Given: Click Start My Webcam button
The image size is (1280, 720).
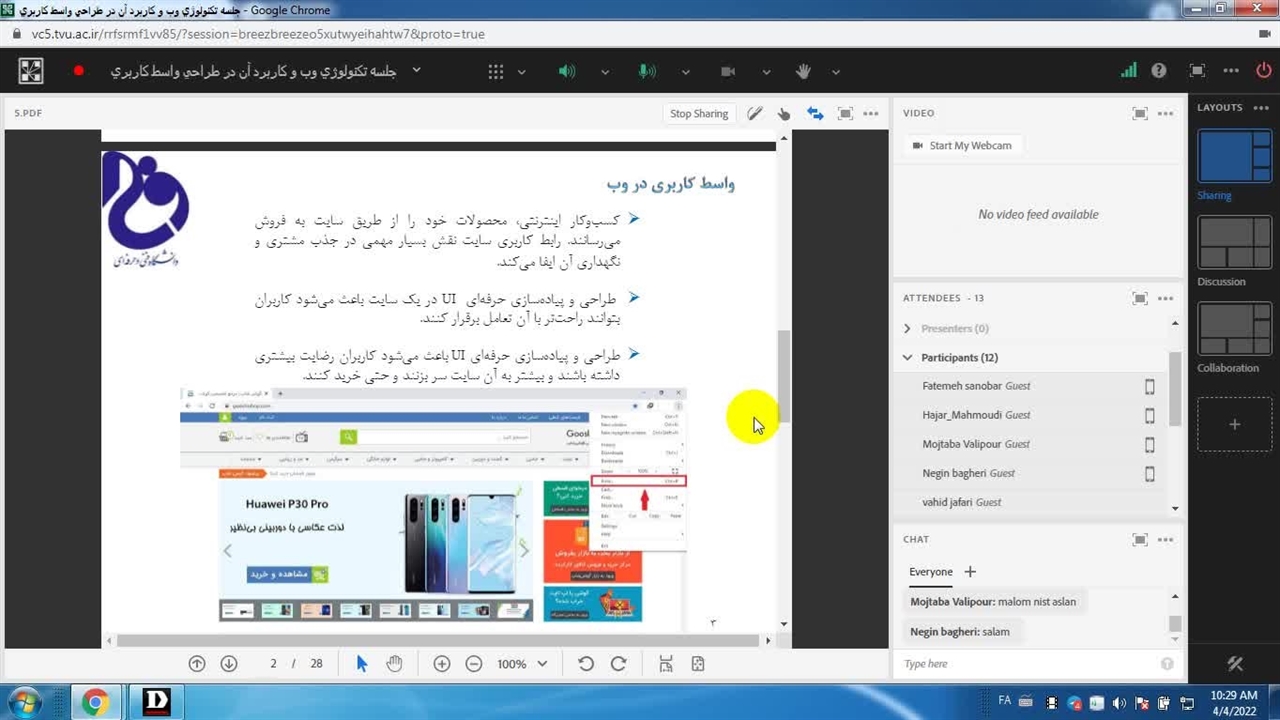Looking at the screenshot, I should [x=961, y=146].
